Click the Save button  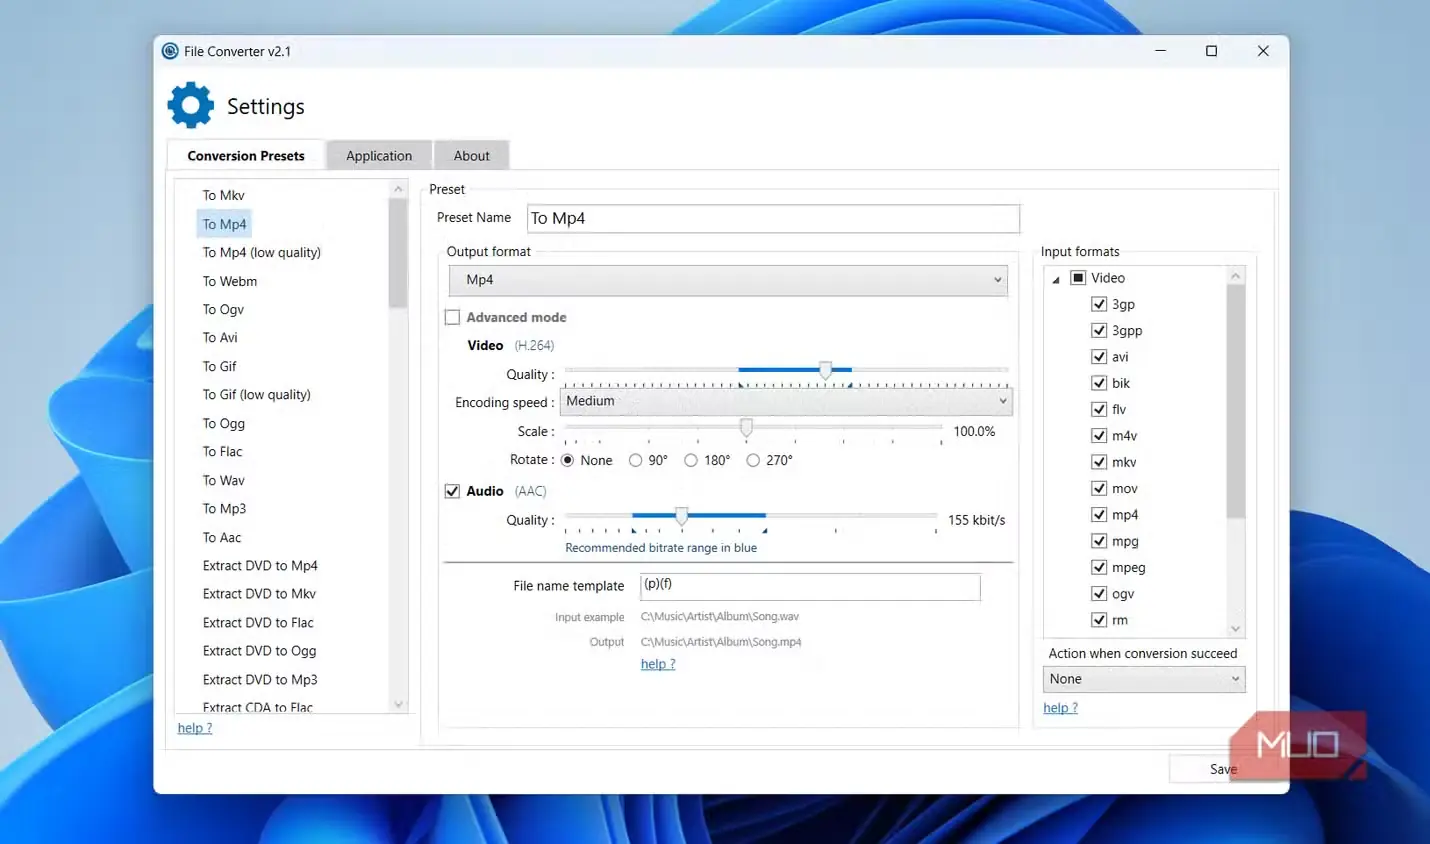click(1223, 769)
